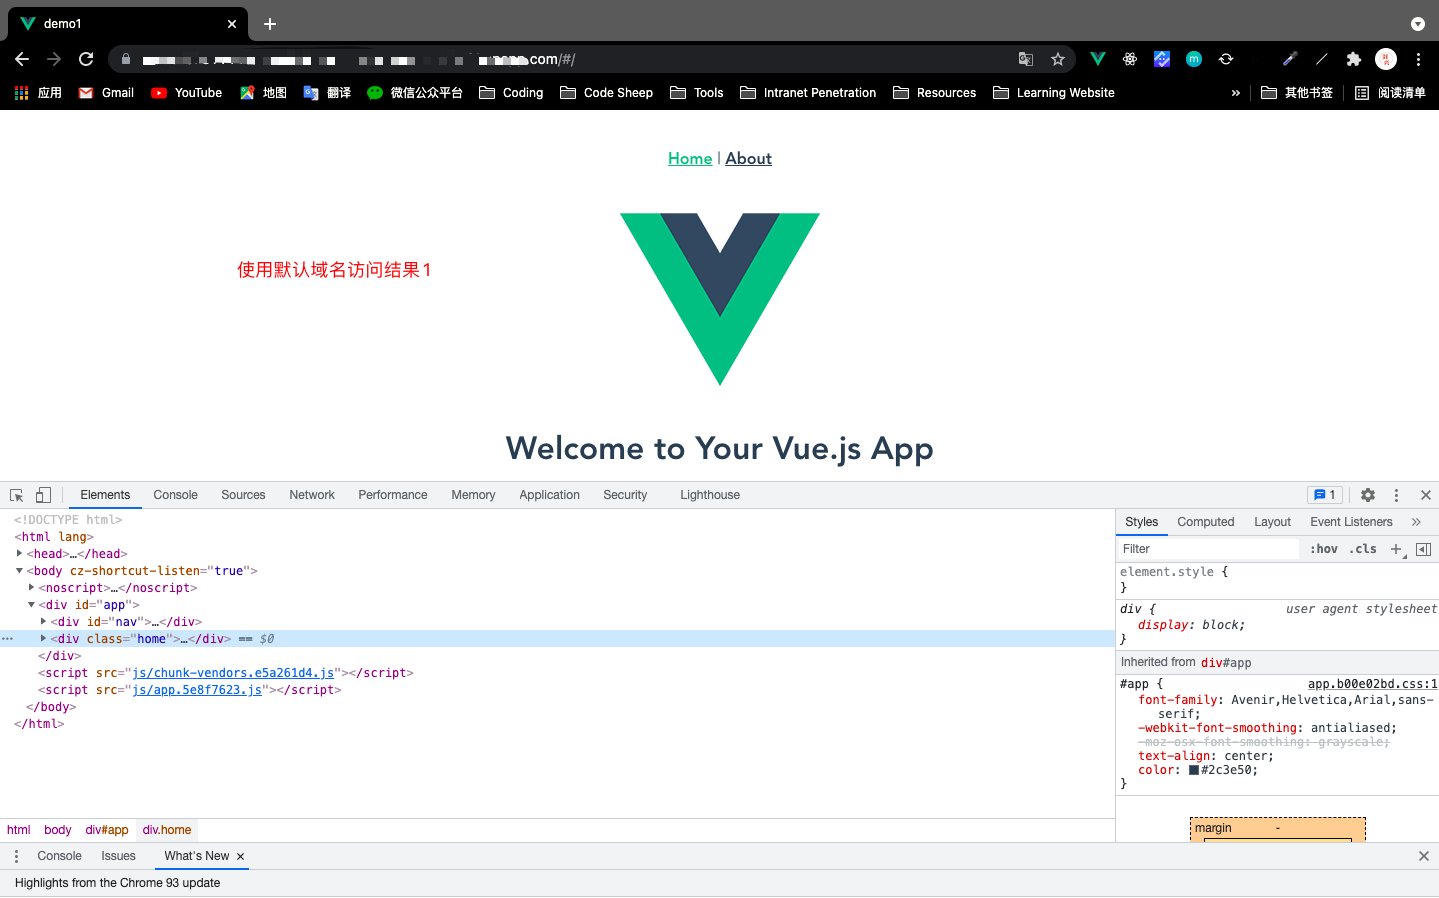Open the 阅读清单 reading list

pos(1390,93)
